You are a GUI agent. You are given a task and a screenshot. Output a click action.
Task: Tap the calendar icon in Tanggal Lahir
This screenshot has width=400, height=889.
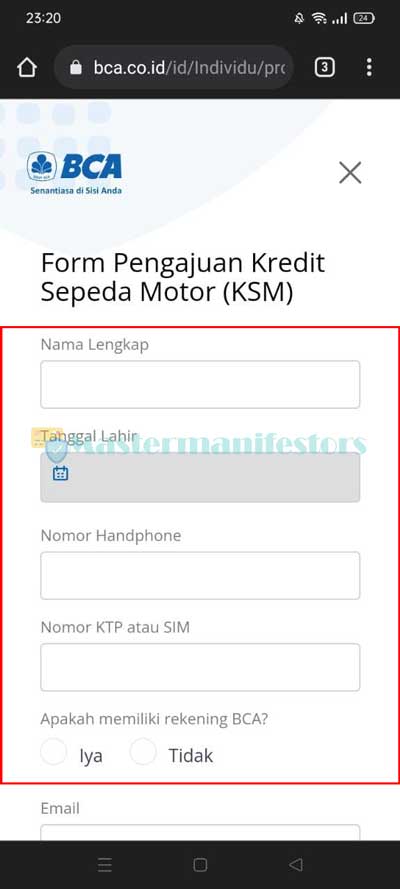coord(60,473)
